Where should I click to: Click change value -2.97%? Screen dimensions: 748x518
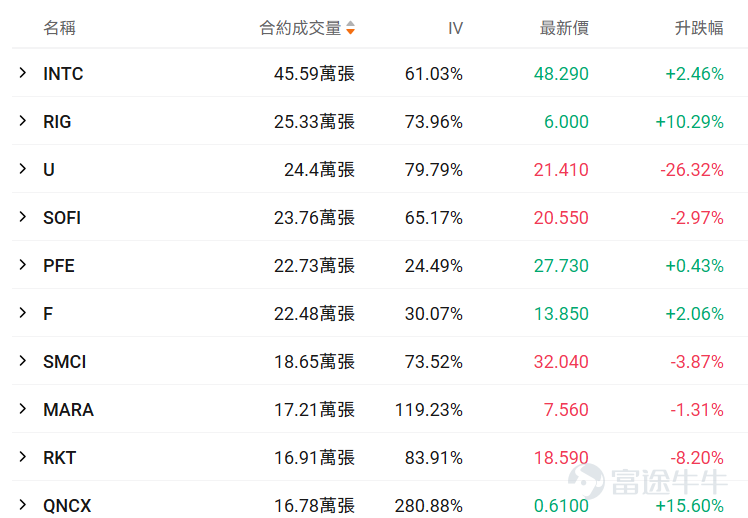[x=697, y=218]
